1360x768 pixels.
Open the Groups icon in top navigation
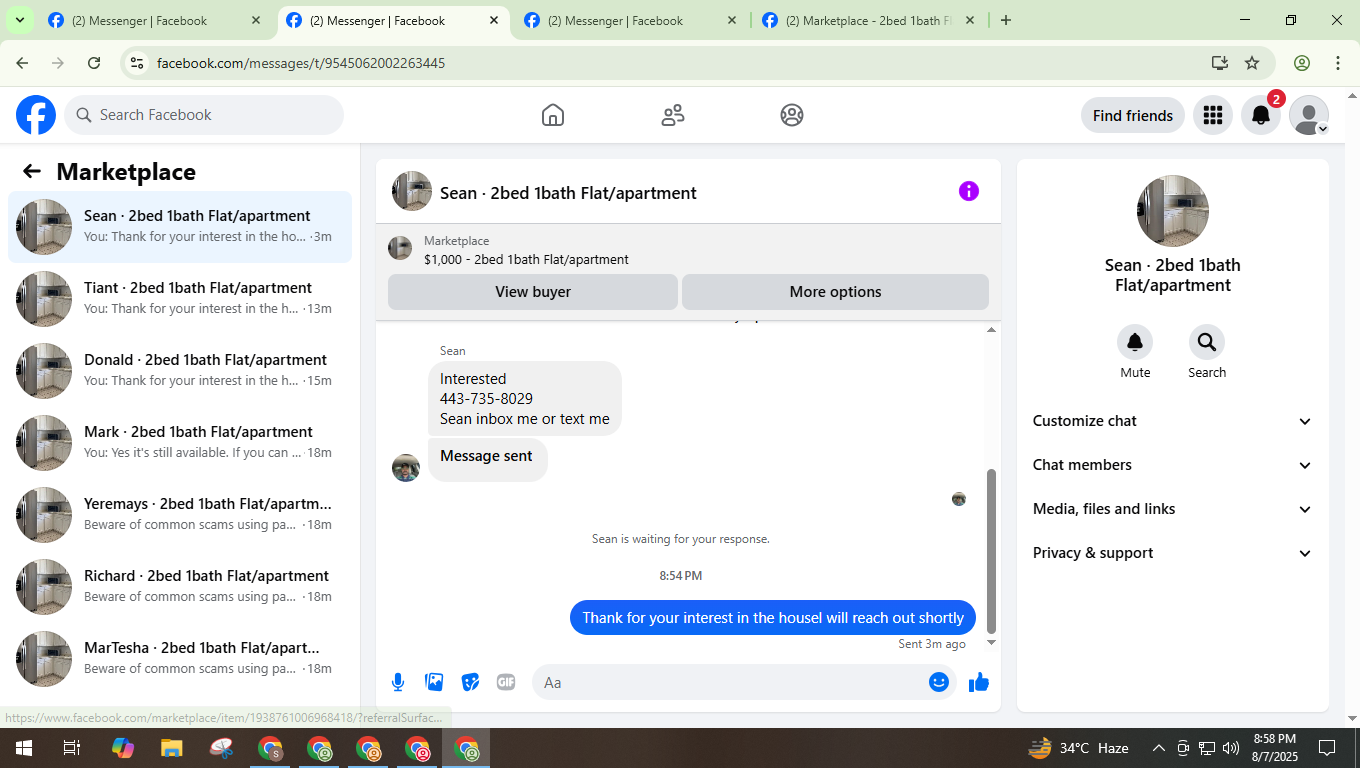tap(792, 115)
